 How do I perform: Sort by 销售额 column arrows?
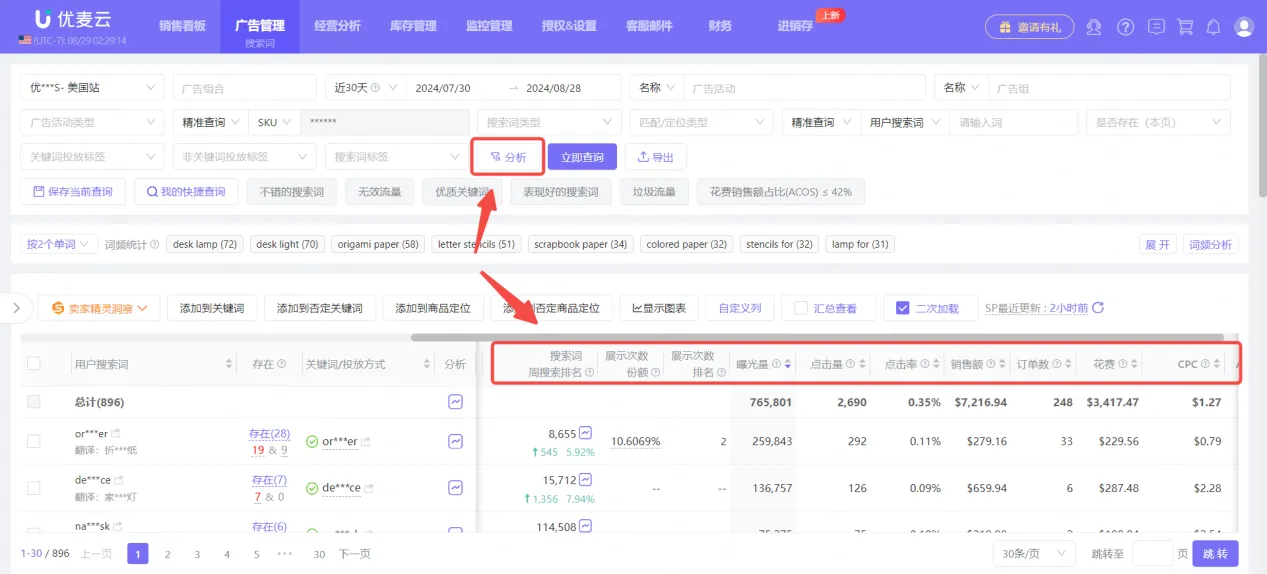tap(1000, 365)
